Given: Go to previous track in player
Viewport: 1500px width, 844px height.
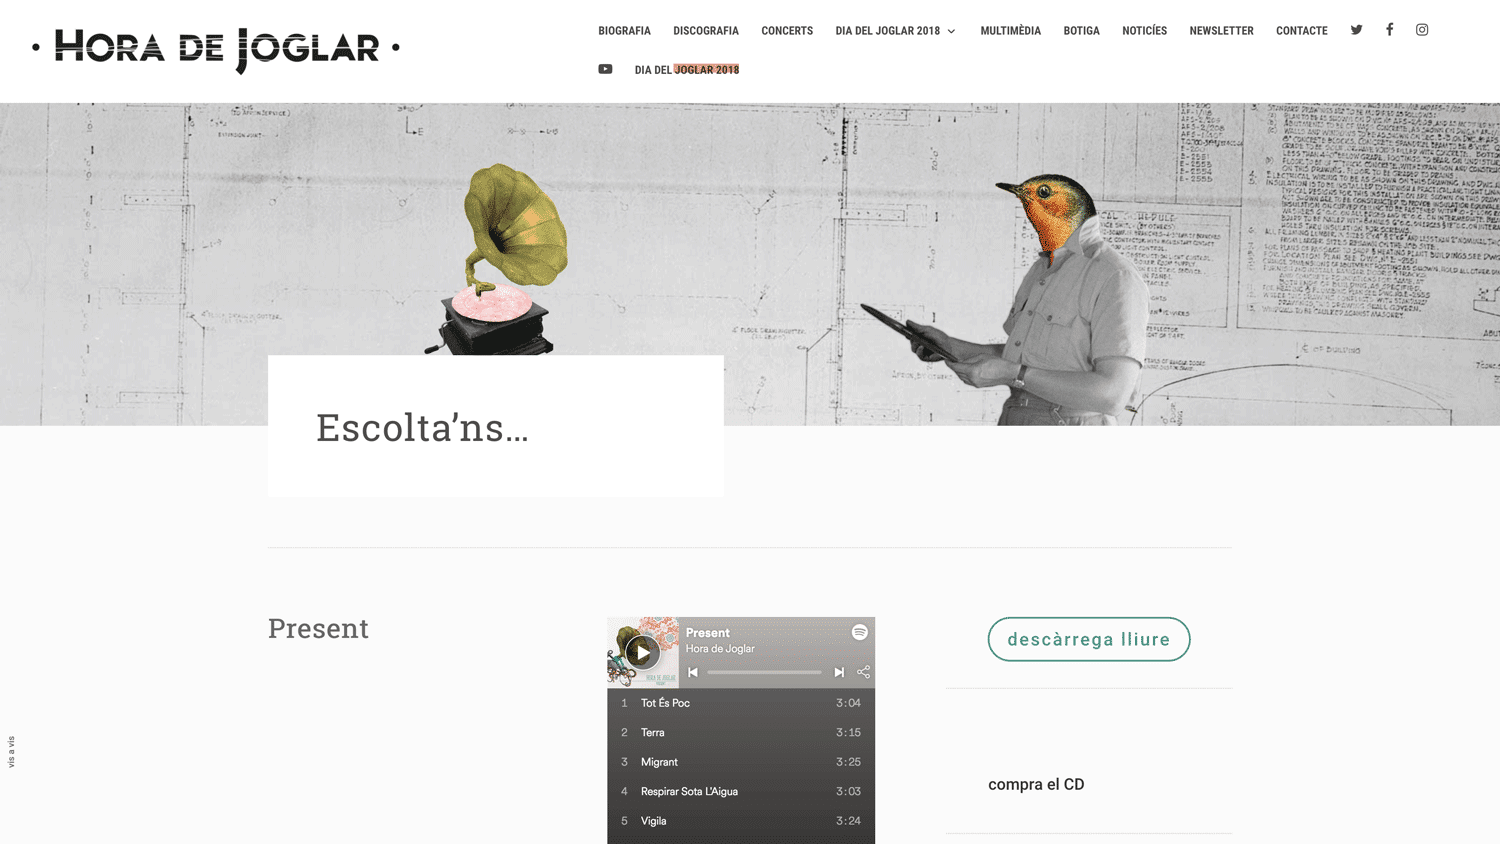Looking at the screenshot, I should point(693,672).
